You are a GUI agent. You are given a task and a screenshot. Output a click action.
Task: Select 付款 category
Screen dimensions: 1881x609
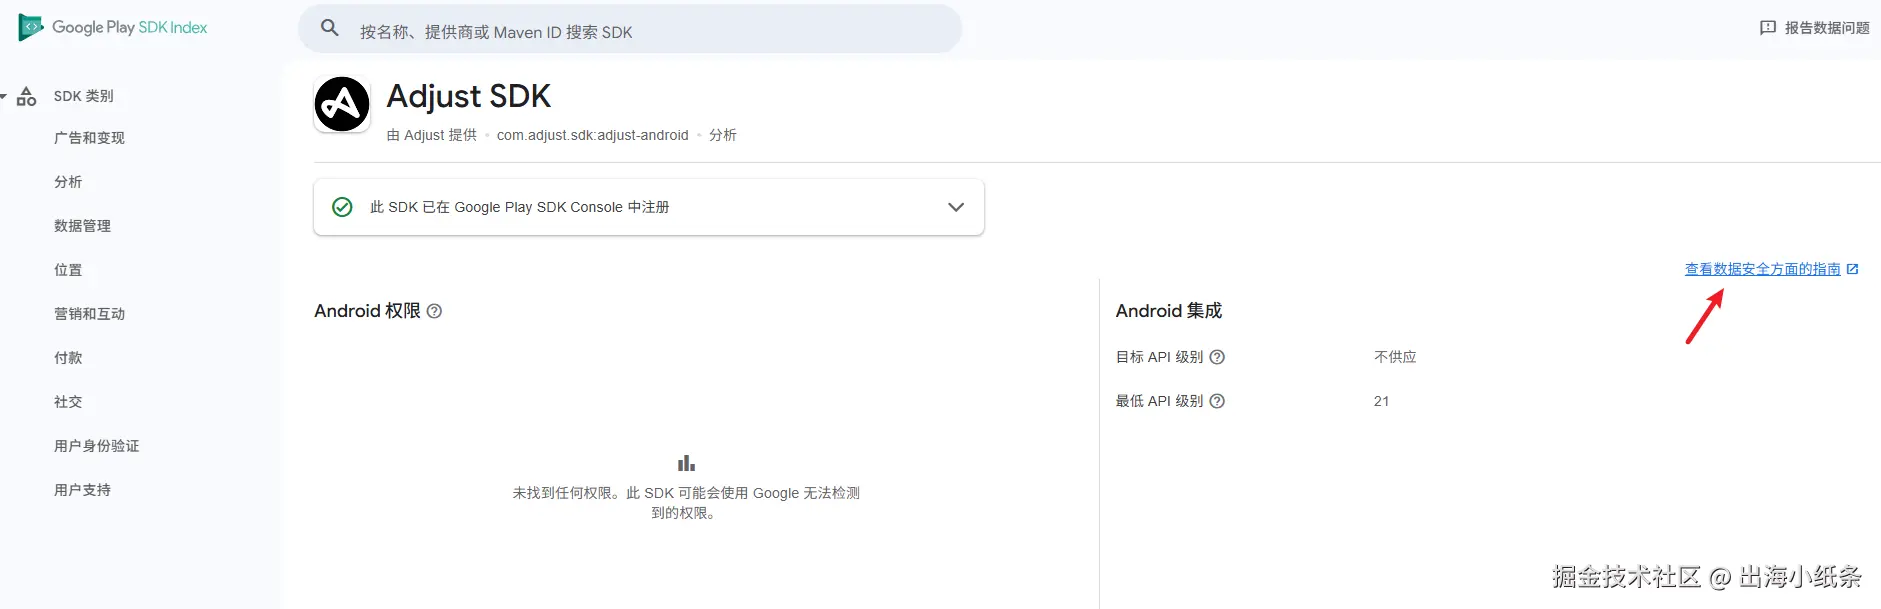pyautogui.click(x=68, y=358)
